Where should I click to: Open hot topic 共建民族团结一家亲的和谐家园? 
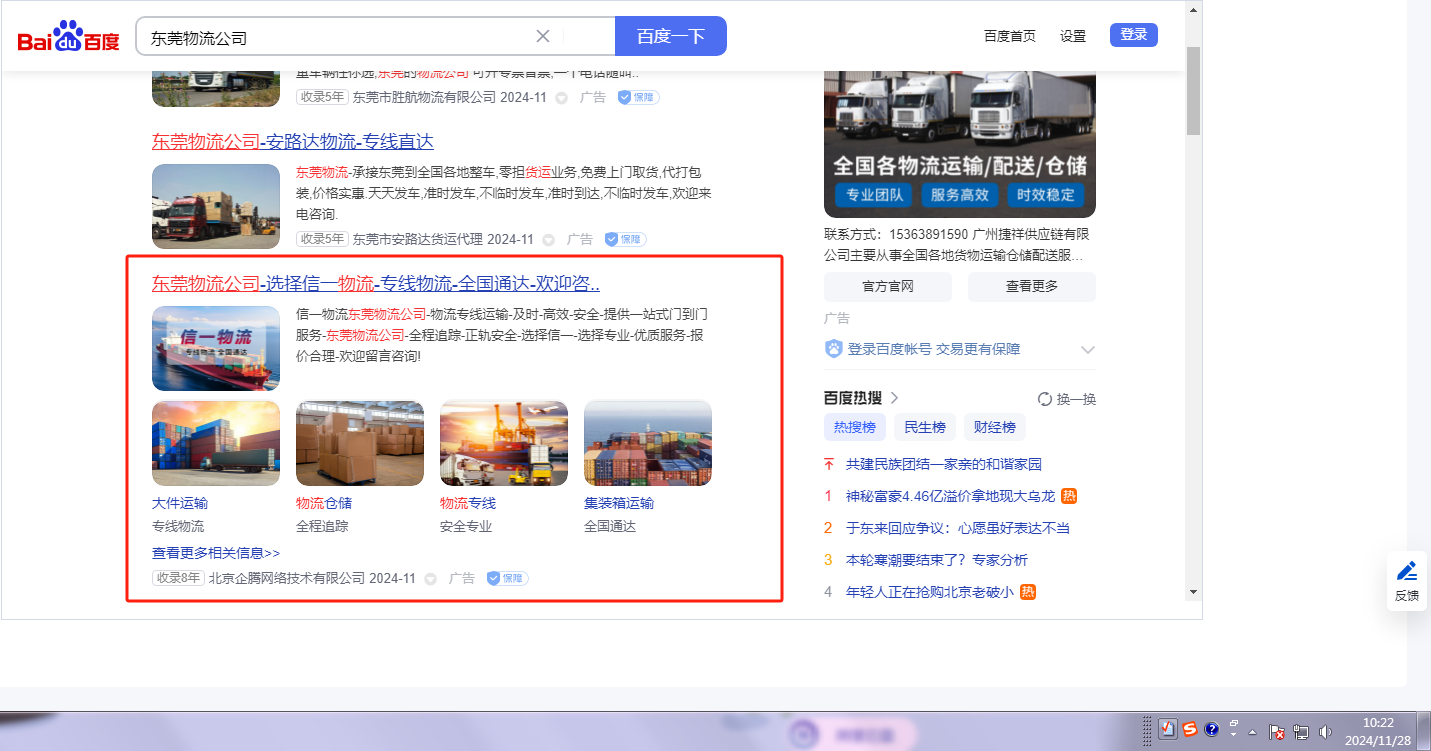point(944,464)
